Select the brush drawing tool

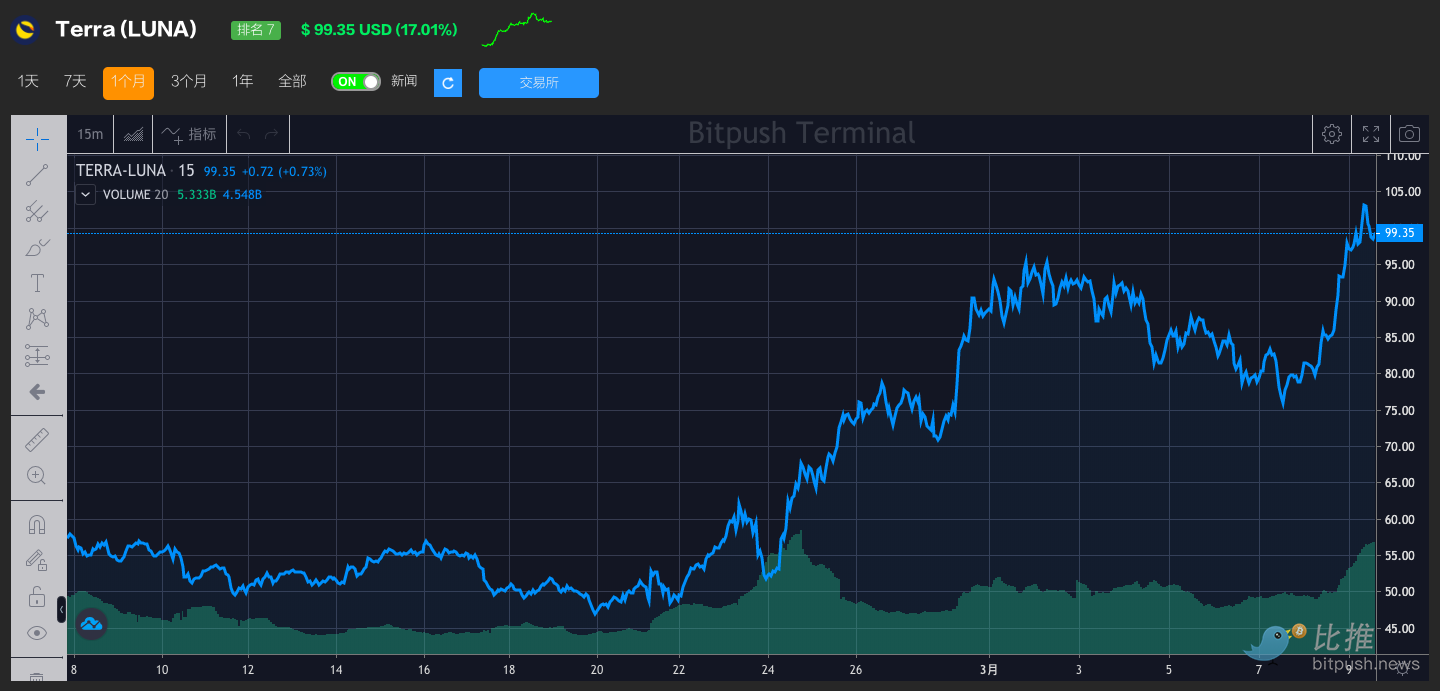37,247
